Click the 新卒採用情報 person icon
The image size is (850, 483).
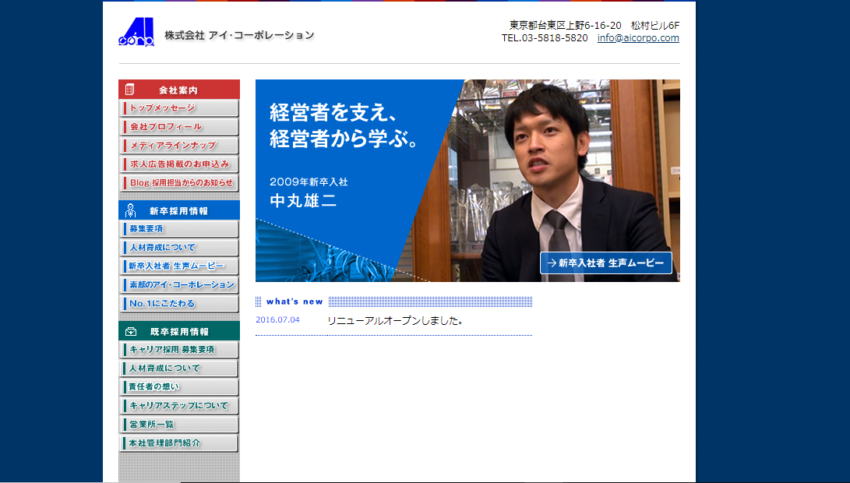point(130,210)
